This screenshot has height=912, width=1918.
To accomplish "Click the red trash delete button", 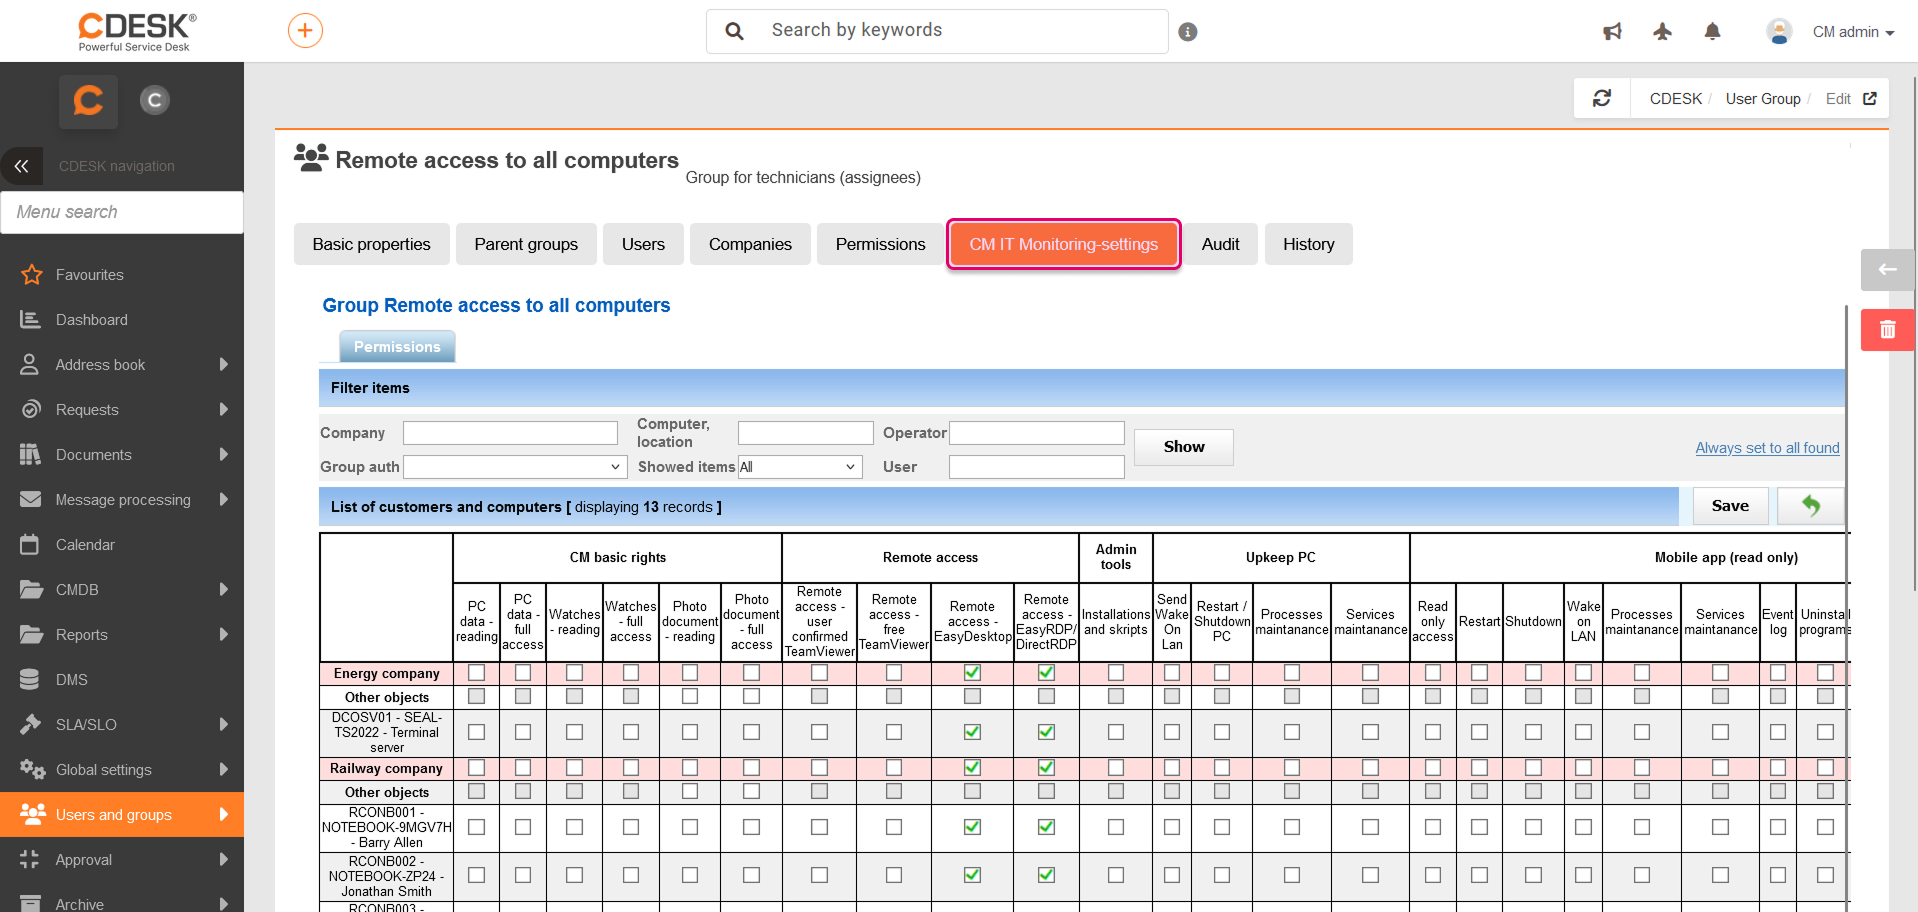I will click(x=1887, y=330).
